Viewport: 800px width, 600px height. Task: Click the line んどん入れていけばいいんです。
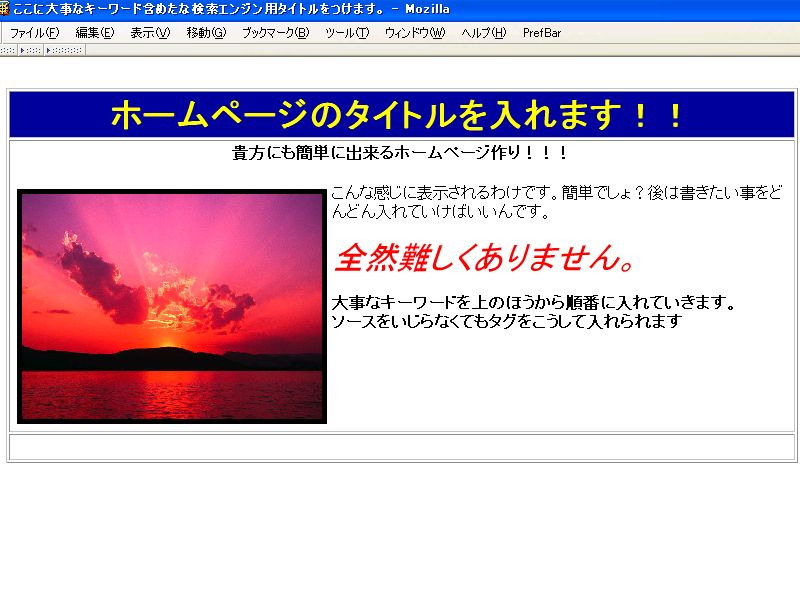[440, 211]
